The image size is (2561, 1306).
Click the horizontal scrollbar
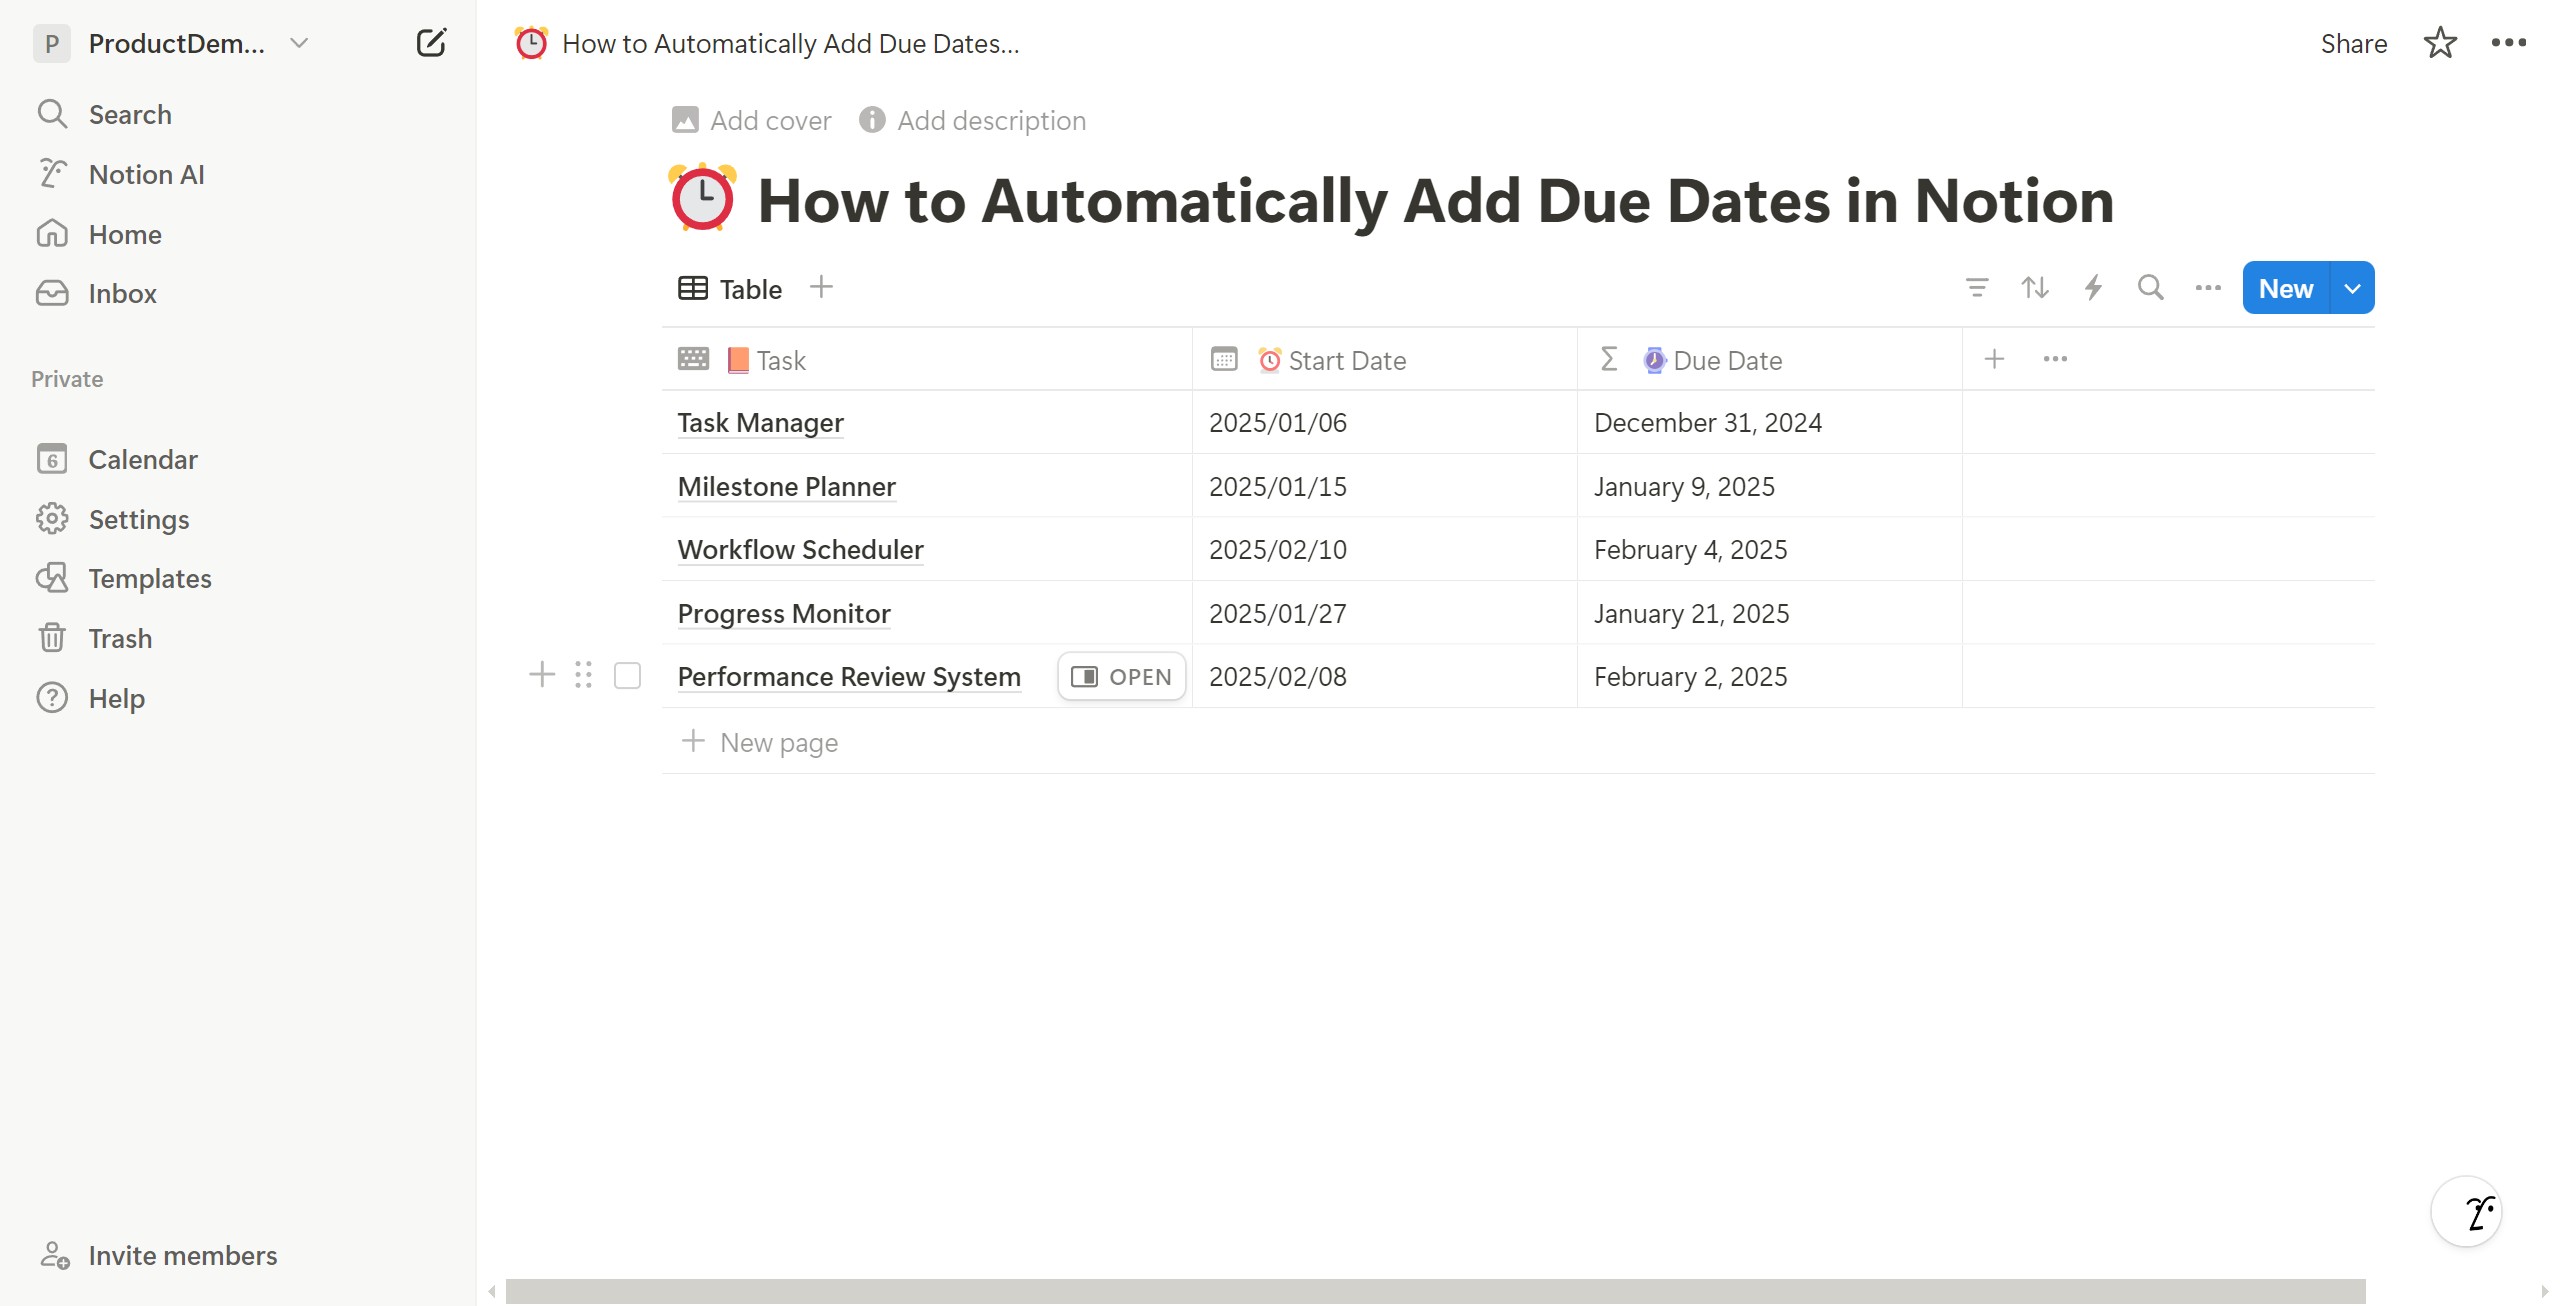[x=1435, y=1291]
